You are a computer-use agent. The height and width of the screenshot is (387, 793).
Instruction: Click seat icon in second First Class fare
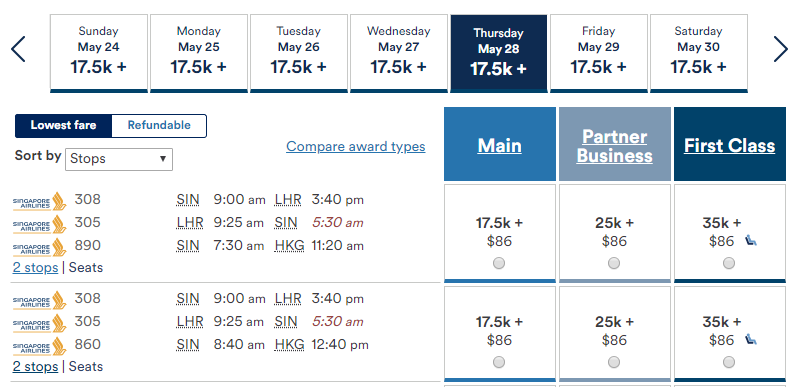click(x=751, y=340)
